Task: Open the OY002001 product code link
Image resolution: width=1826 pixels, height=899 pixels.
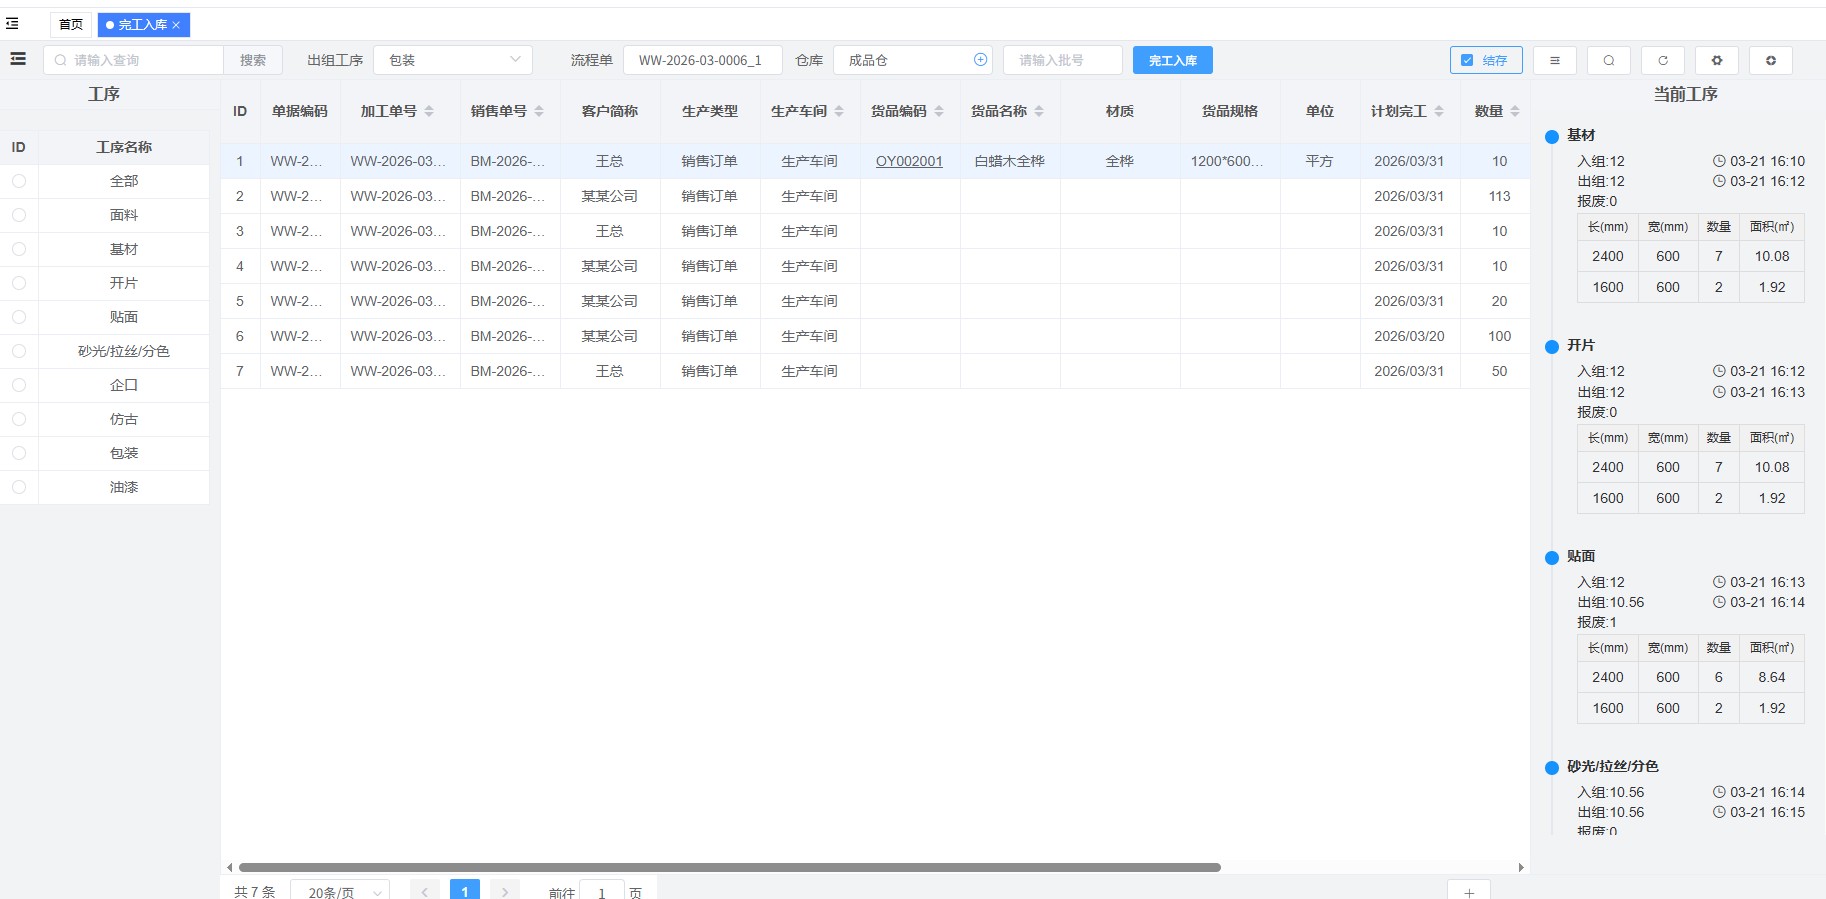Action: pos(908,161)
